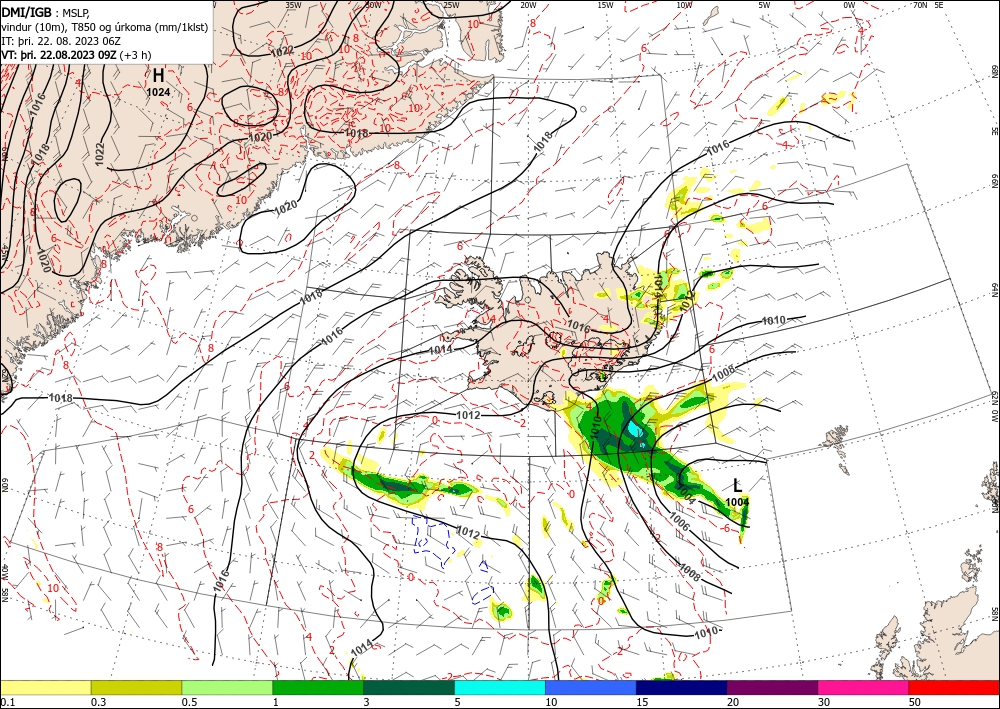Click the '70N 5E' corner label

pyautogui.click(x=928, y=5)
